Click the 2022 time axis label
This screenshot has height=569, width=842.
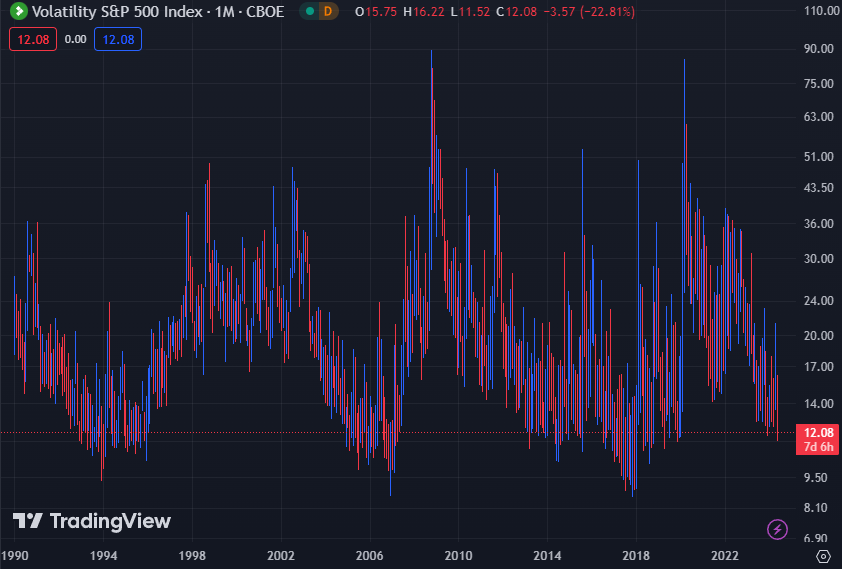click(725, 556)
